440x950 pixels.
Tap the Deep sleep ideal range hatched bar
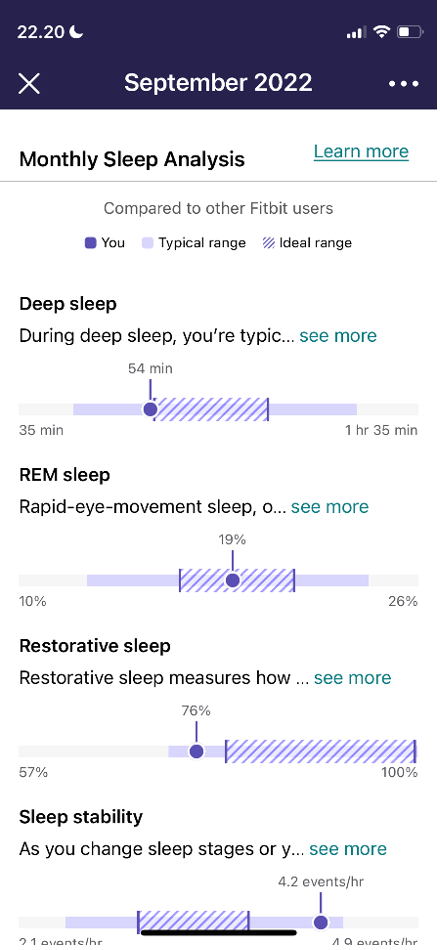point(210,410)
